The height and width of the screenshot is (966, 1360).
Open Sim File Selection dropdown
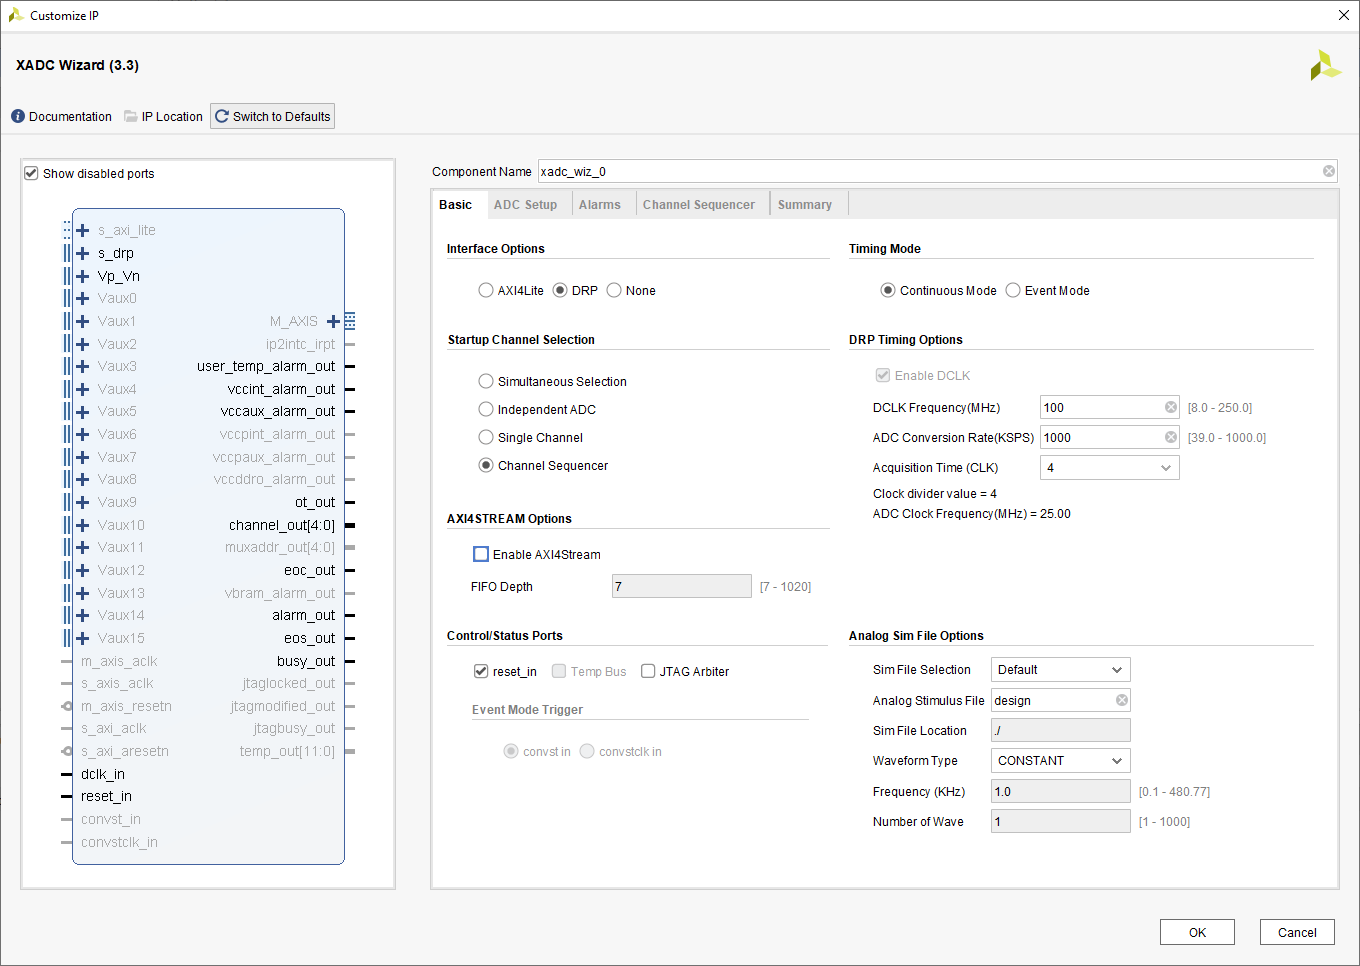[x=1061, y=670]
